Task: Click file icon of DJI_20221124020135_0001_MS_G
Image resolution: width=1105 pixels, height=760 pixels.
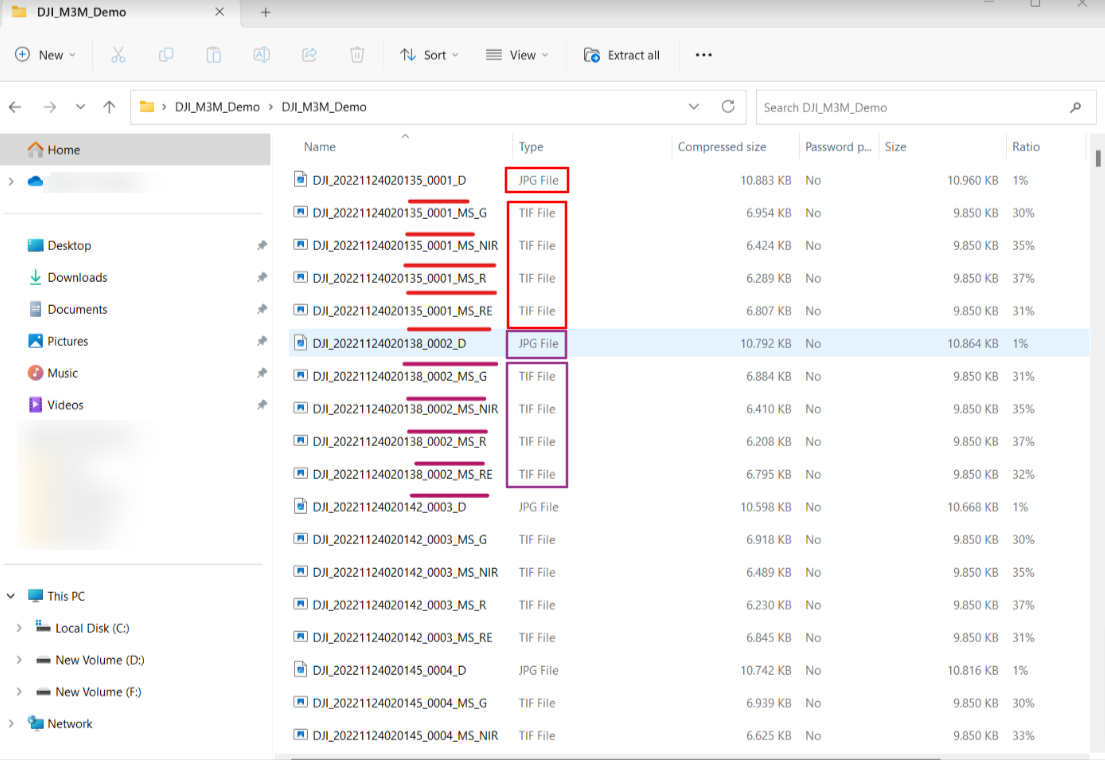Action: (300, 212)
